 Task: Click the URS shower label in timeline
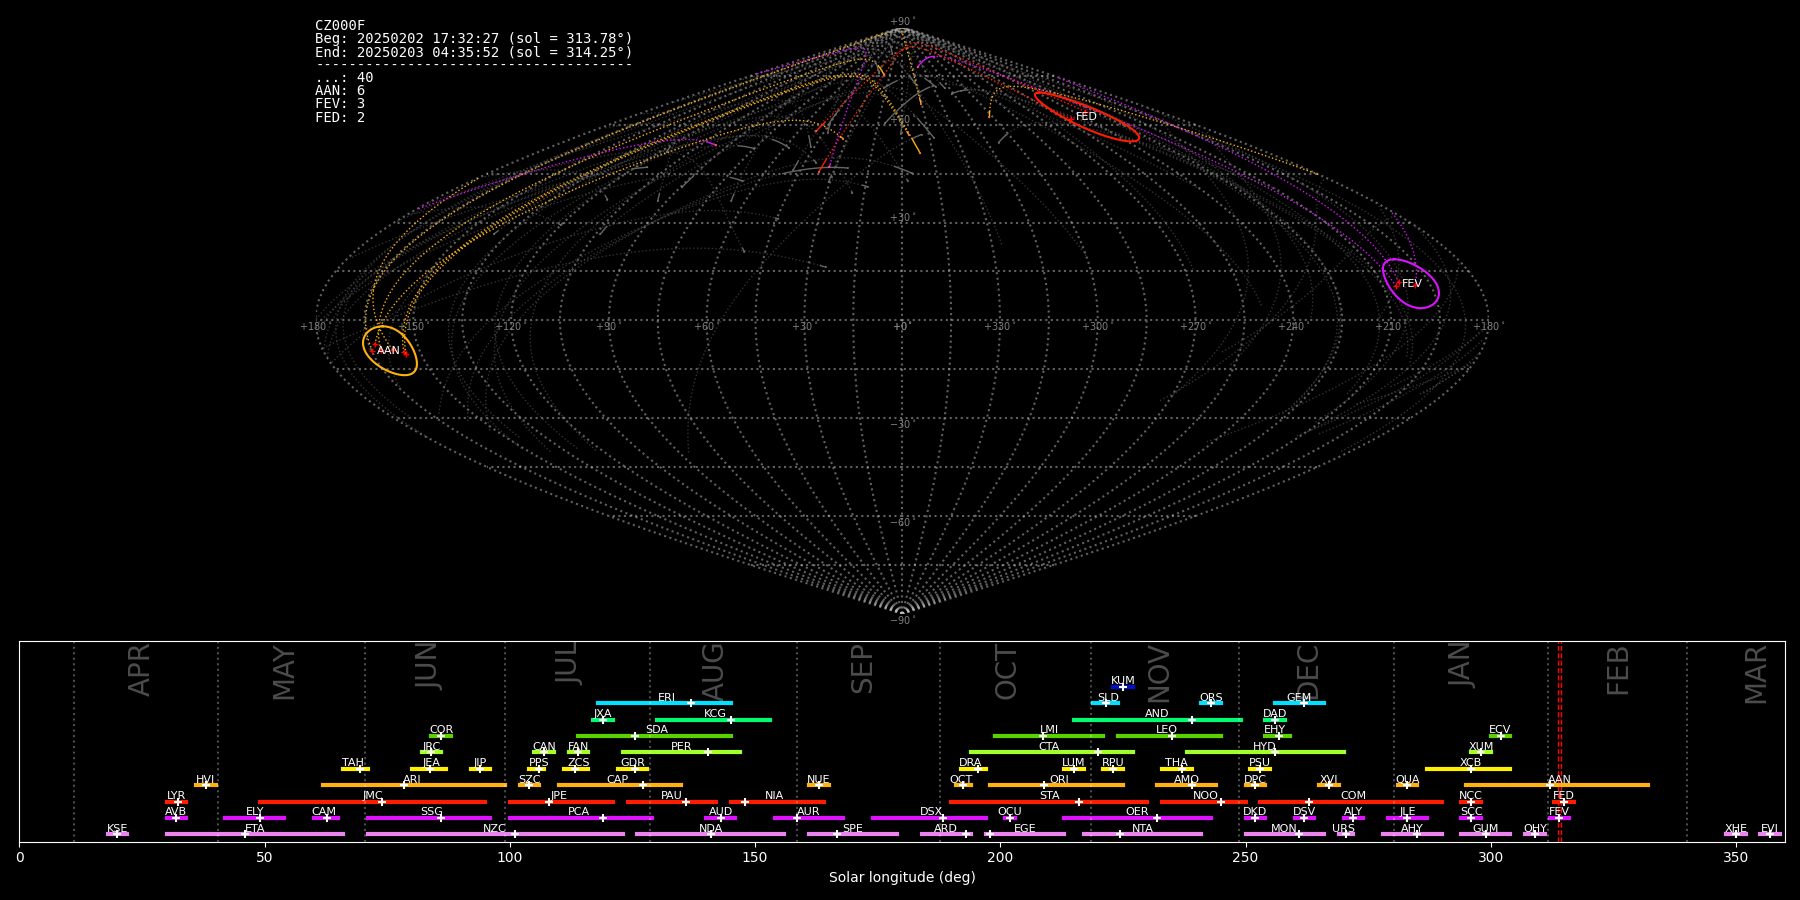(1343, 828)
